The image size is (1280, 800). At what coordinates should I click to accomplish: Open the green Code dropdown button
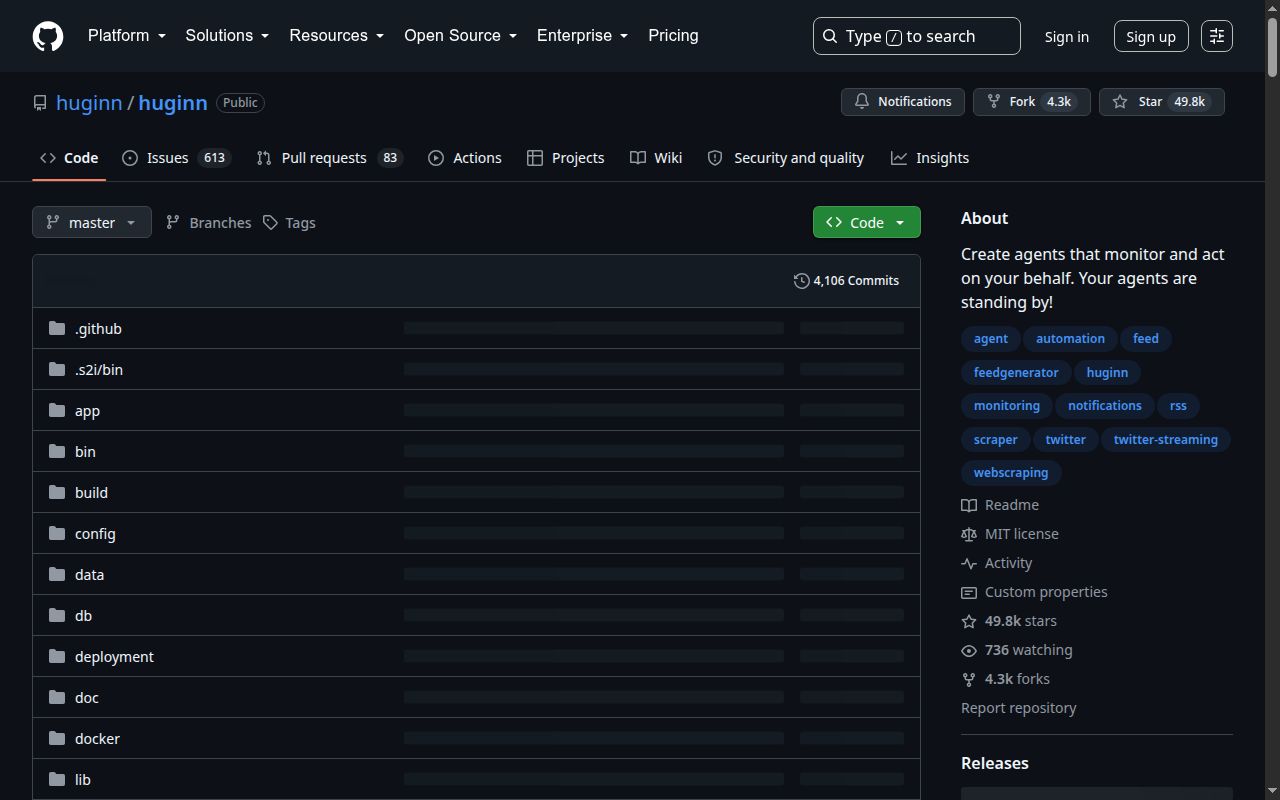coord(867,222)
